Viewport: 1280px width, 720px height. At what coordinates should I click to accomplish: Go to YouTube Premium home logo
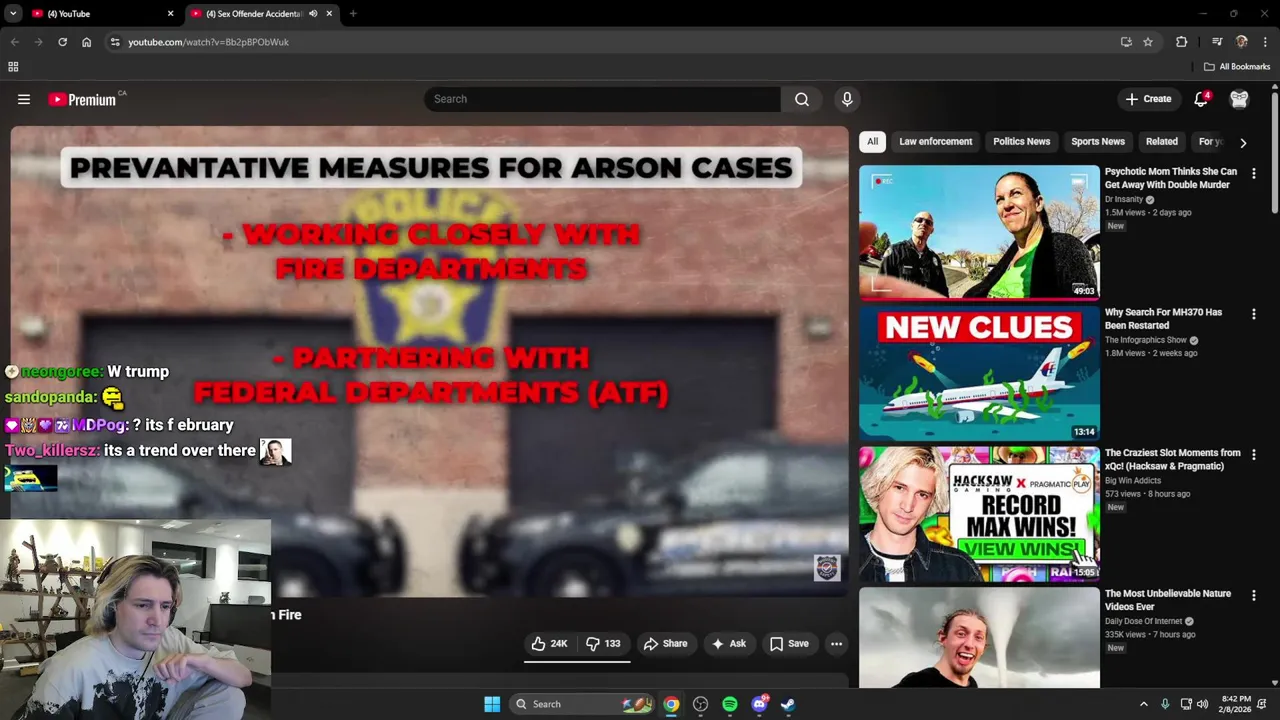point(82,99)
